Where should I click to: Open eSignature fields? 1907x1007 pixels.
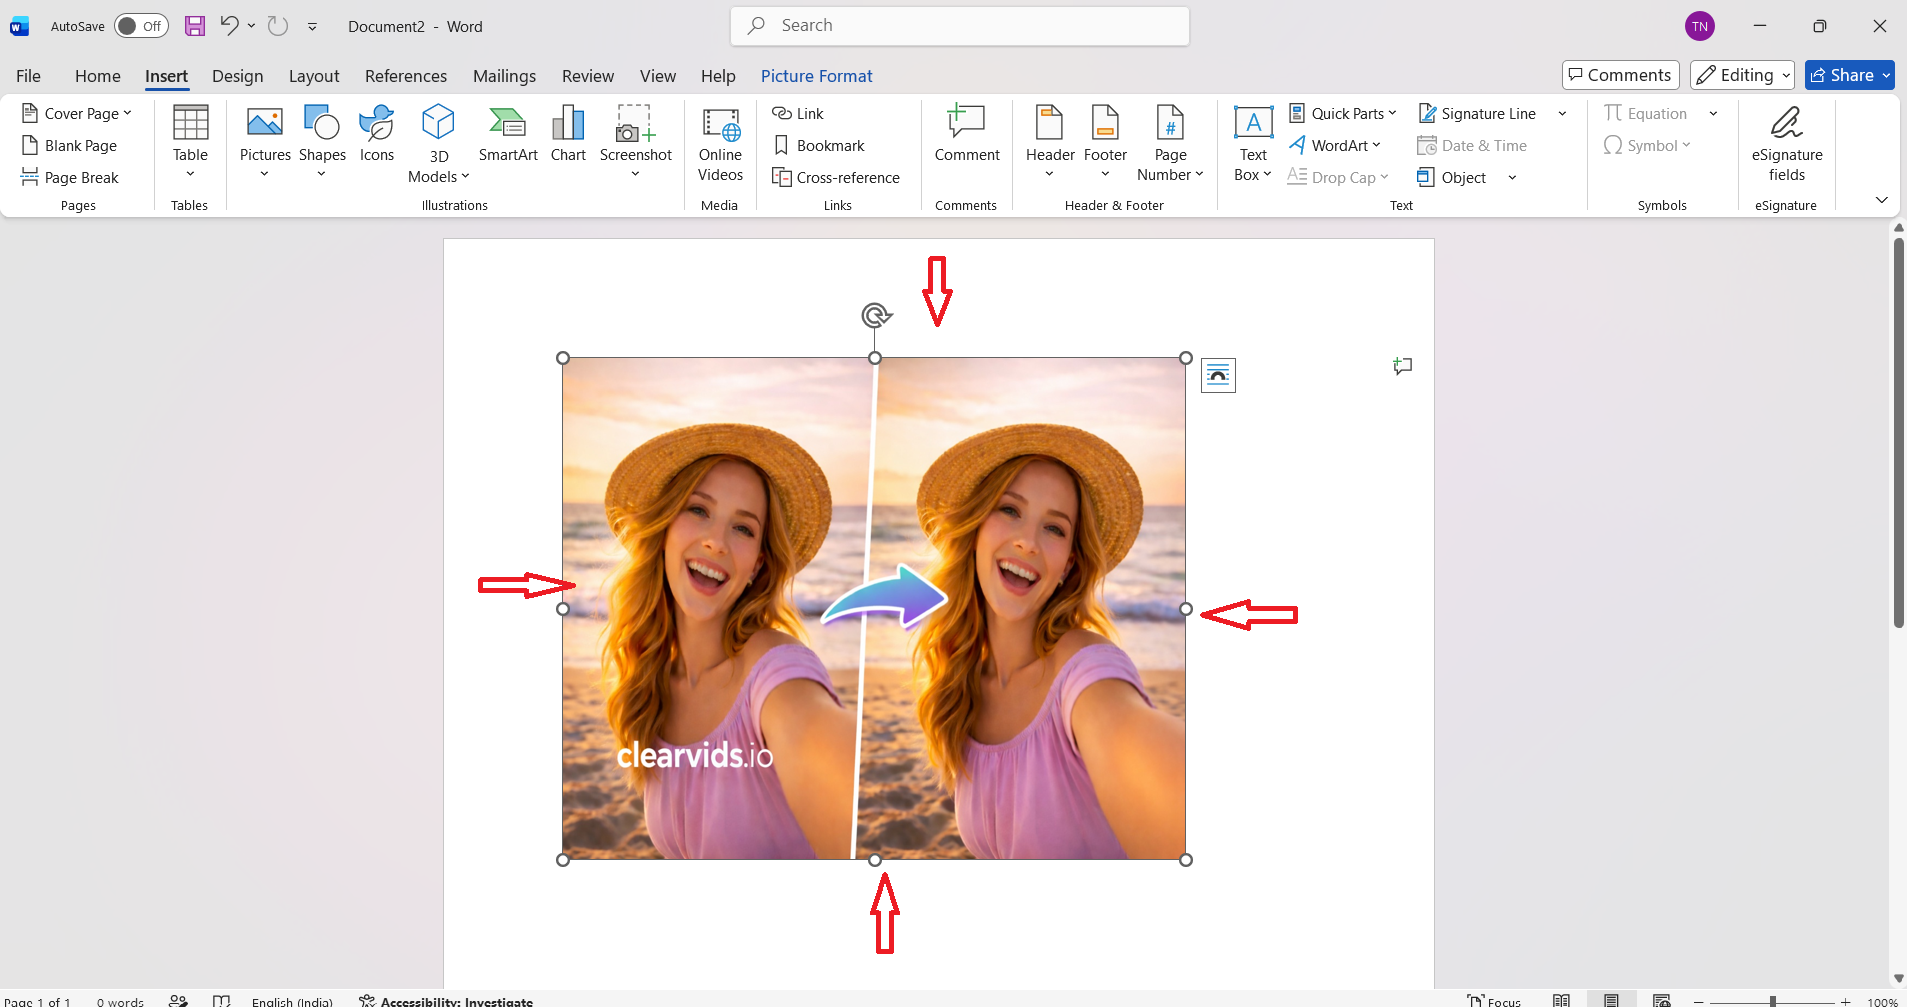[x=1787, y=143]
